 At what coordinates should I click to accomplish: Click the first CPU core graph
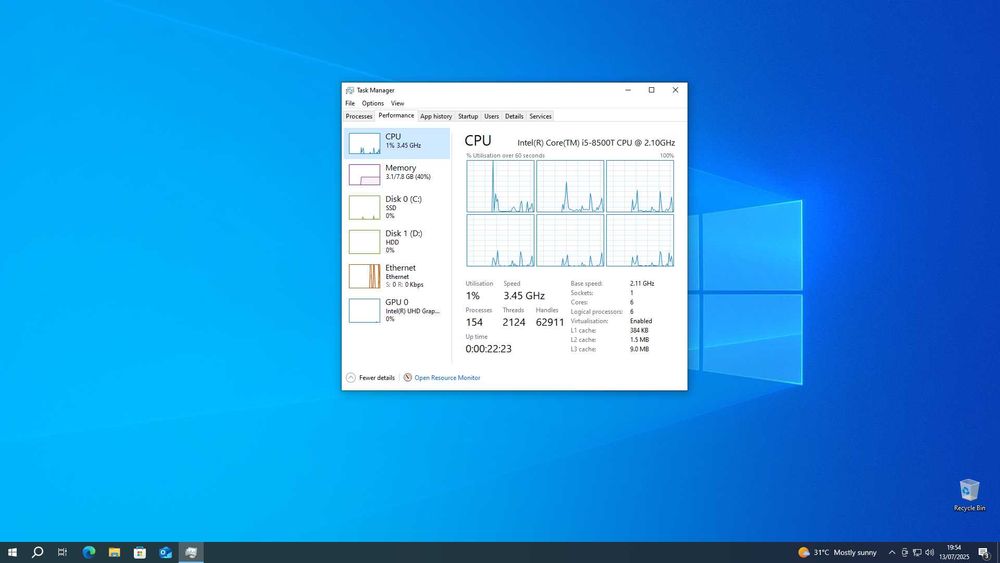500,186
